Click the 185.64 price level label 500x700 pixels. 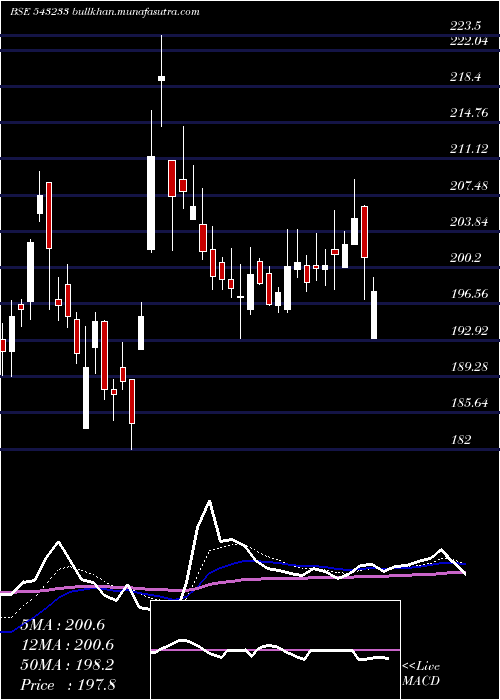click(x=469, y=404)
